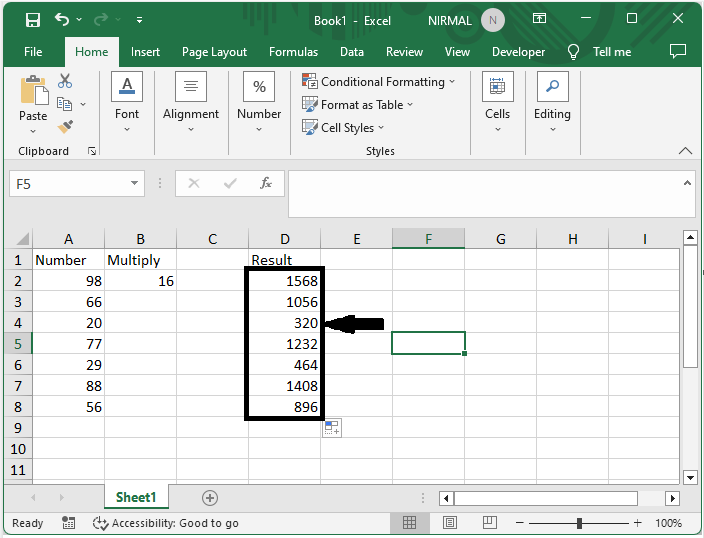Switch to Page Layout view icon

coord(449,522)
